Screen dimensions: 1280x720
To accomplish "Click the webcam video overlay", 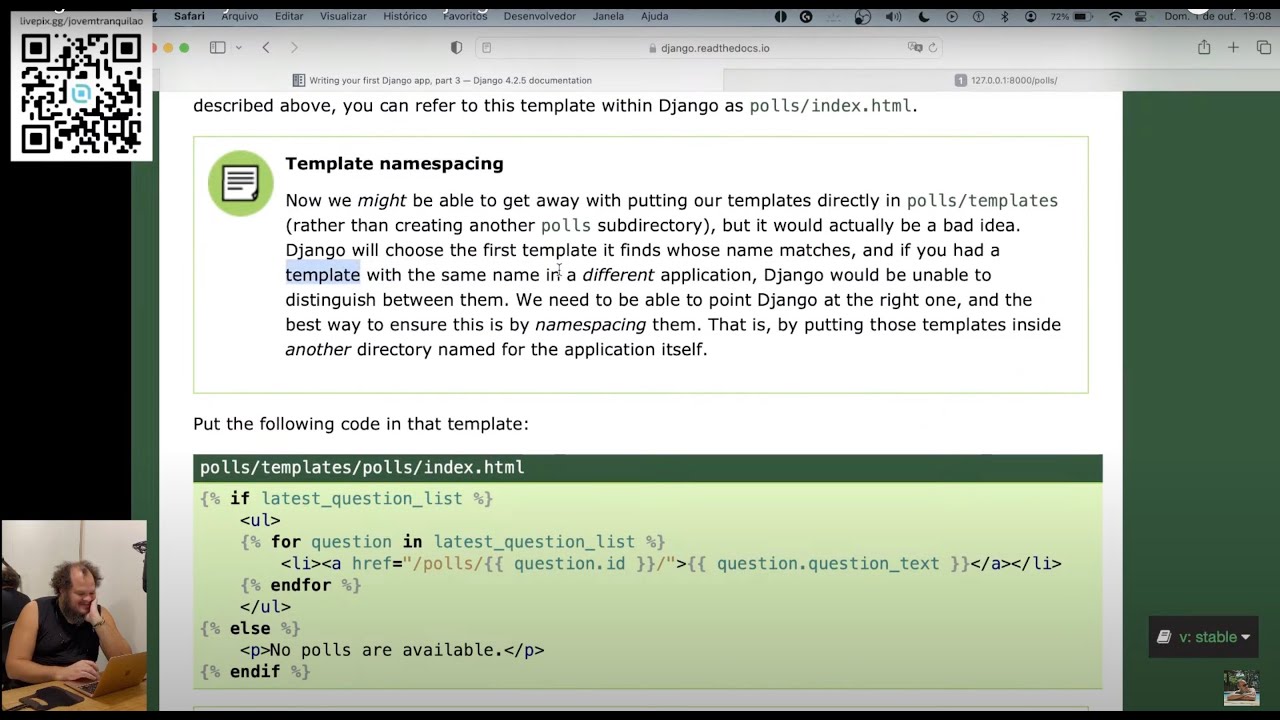I will pyautogui.click(x=74, y=615).
